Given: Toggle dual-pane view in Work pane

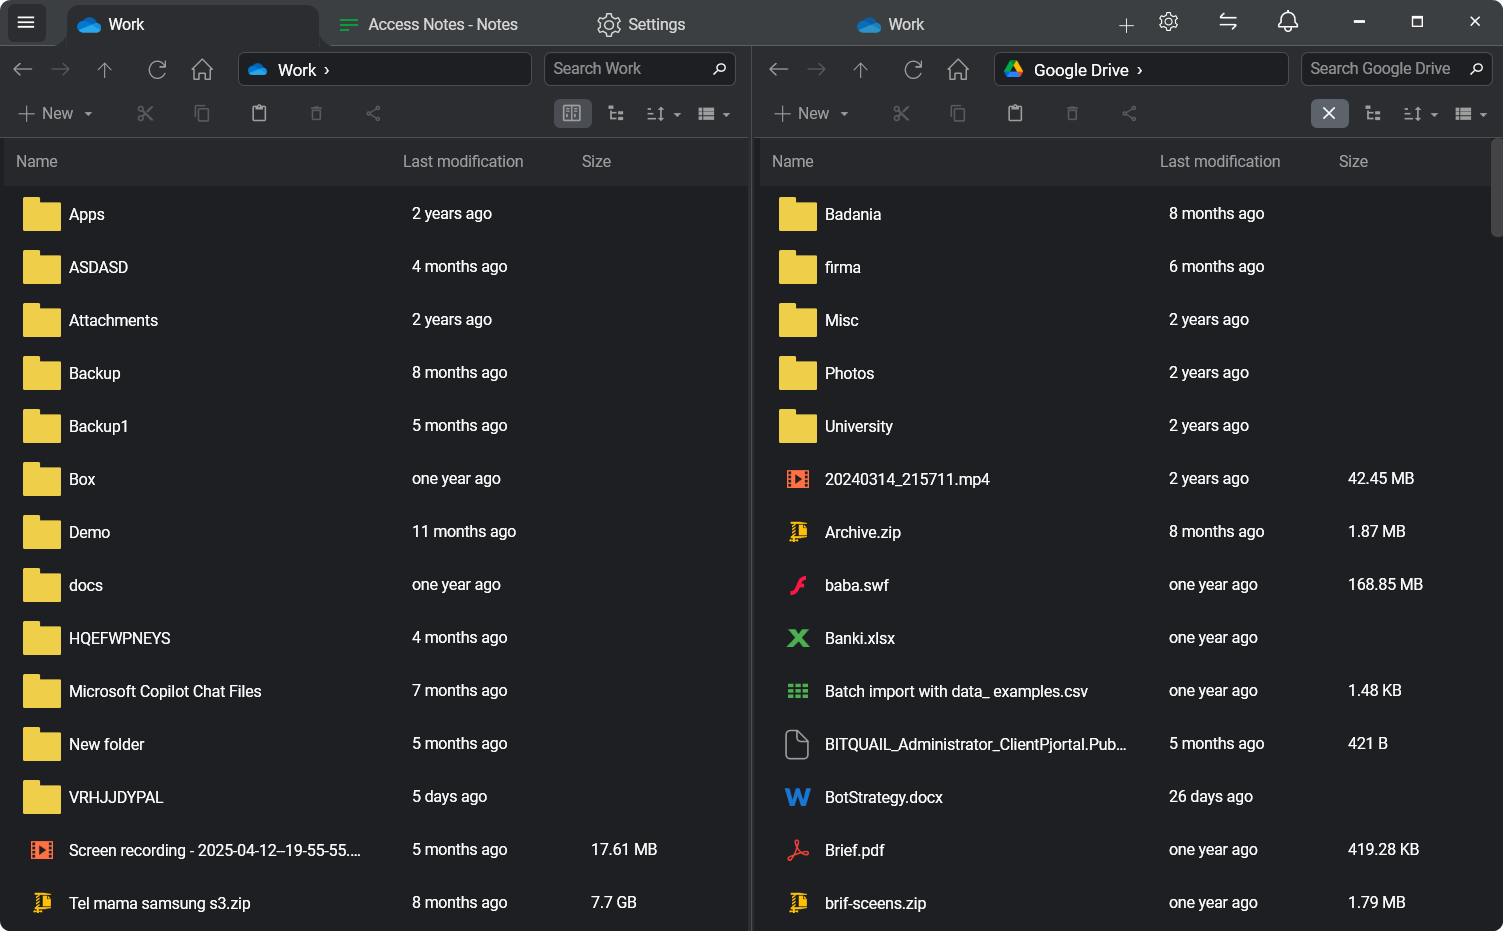Looking at the screenshot, I should (572, 113).
